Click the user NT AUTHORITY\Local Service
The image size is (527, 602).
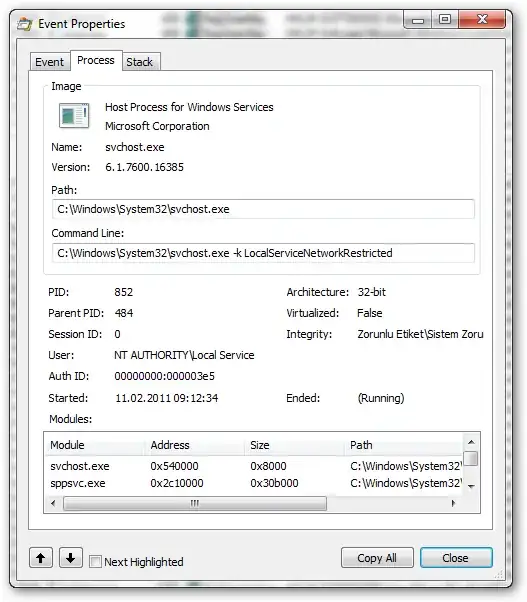coord(184,355)
